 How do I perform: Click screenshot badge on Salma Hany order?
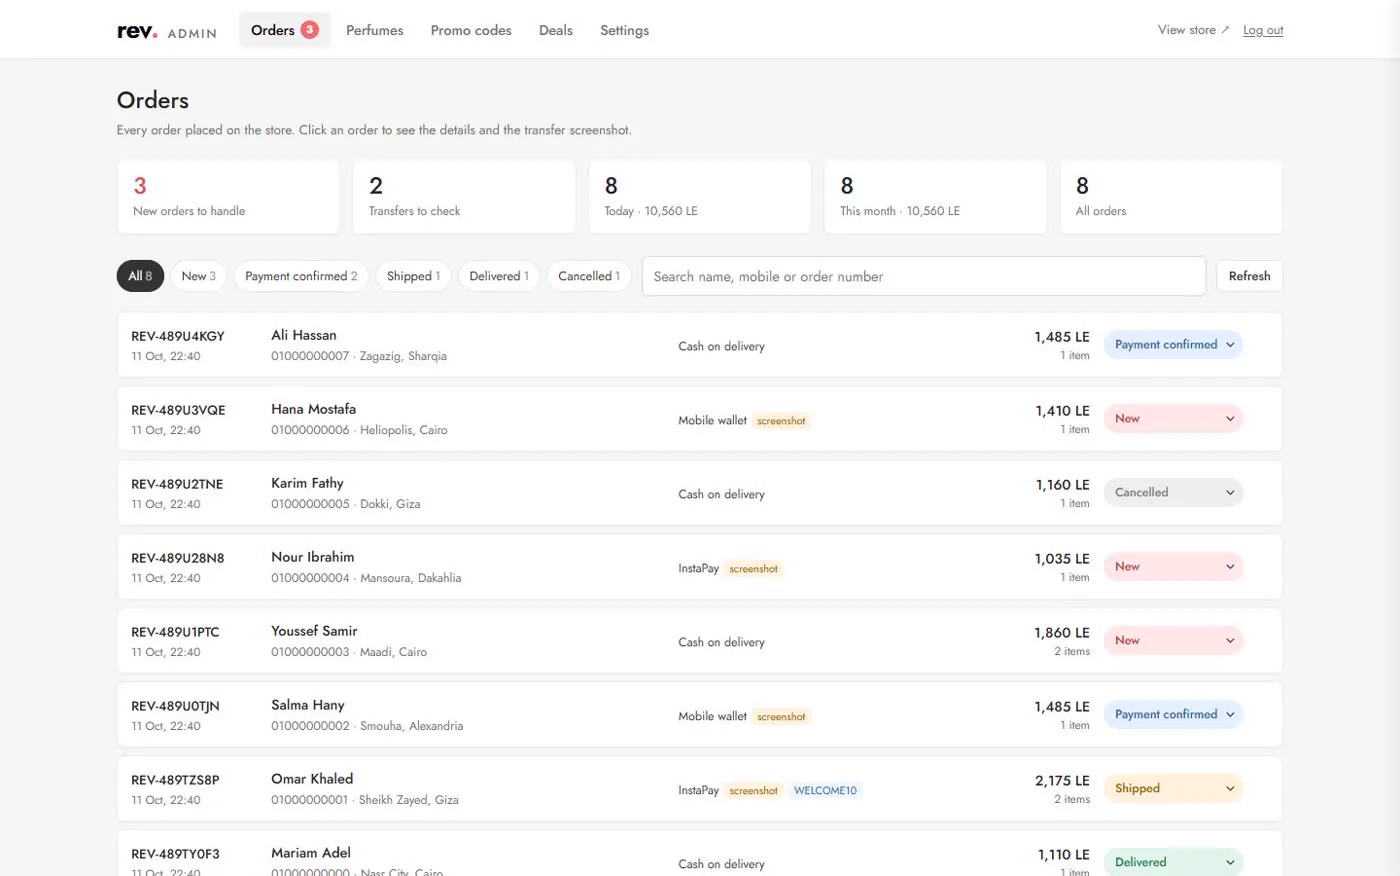tap(781, 717)
